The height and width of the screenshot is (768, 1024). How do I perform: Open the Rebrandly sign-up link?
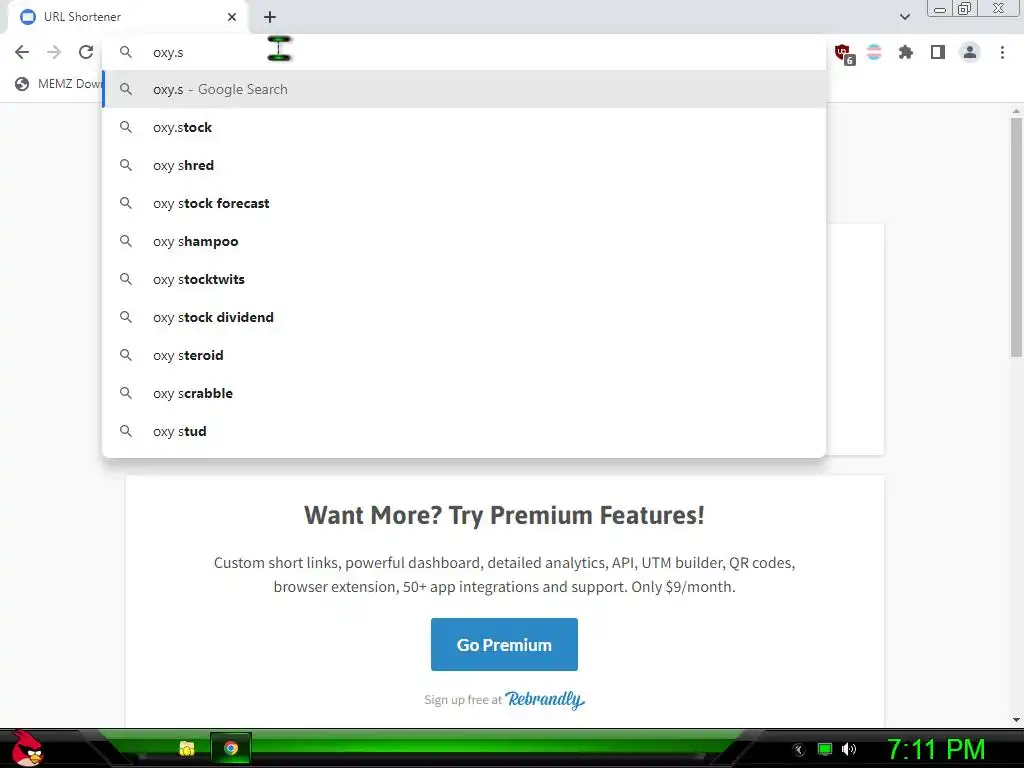[545, 699]
